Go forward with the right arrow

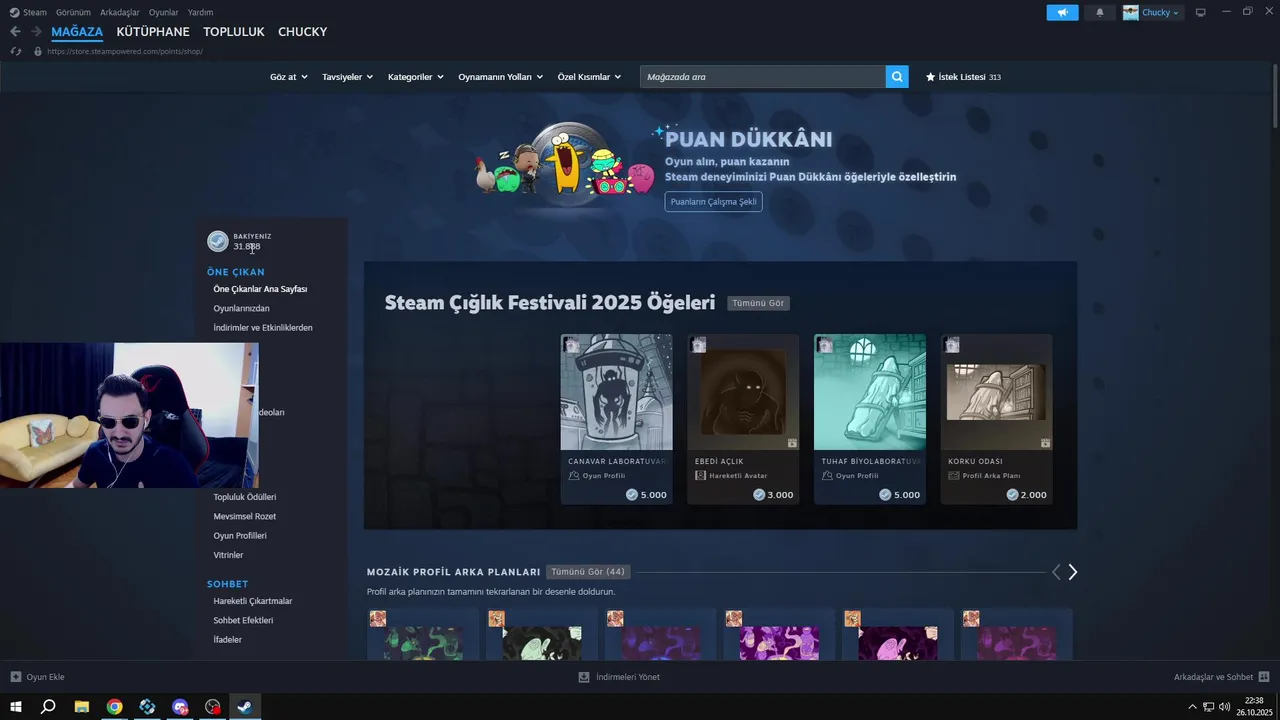[x=36, y=31]
